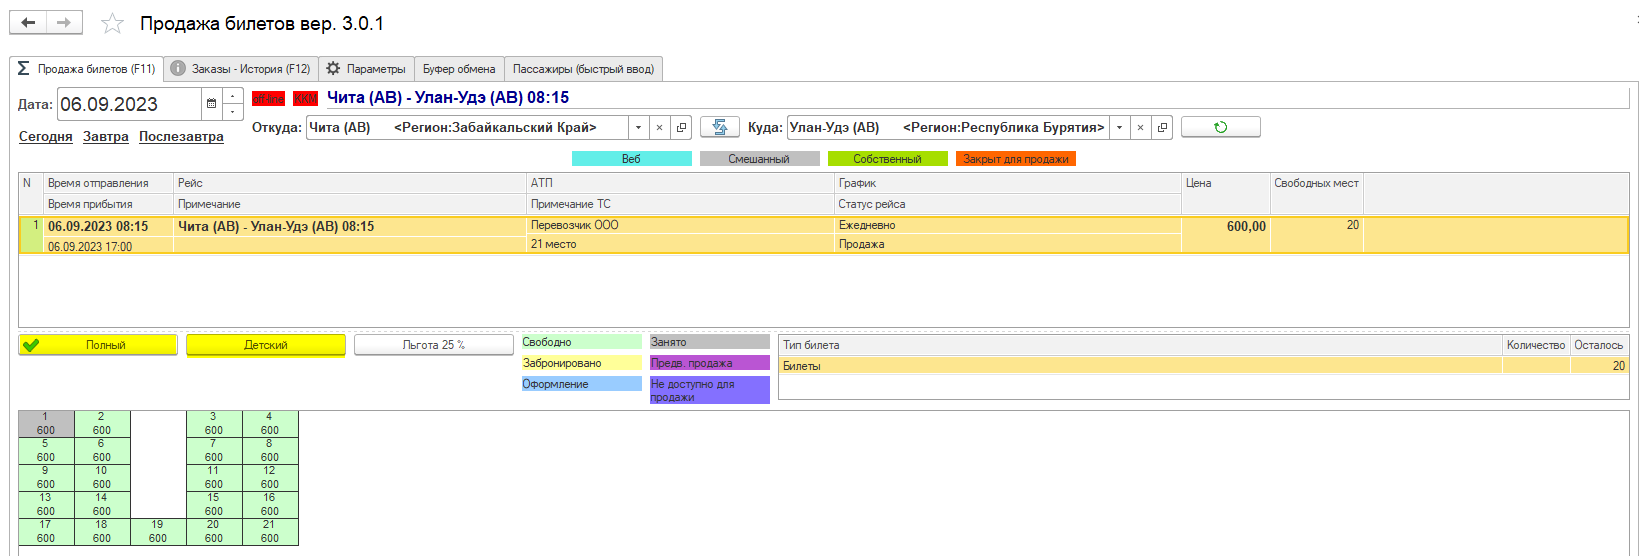Add page to favorites with star icon
The width and height of the screenshot is (1639, 556).
click(113, 23)
